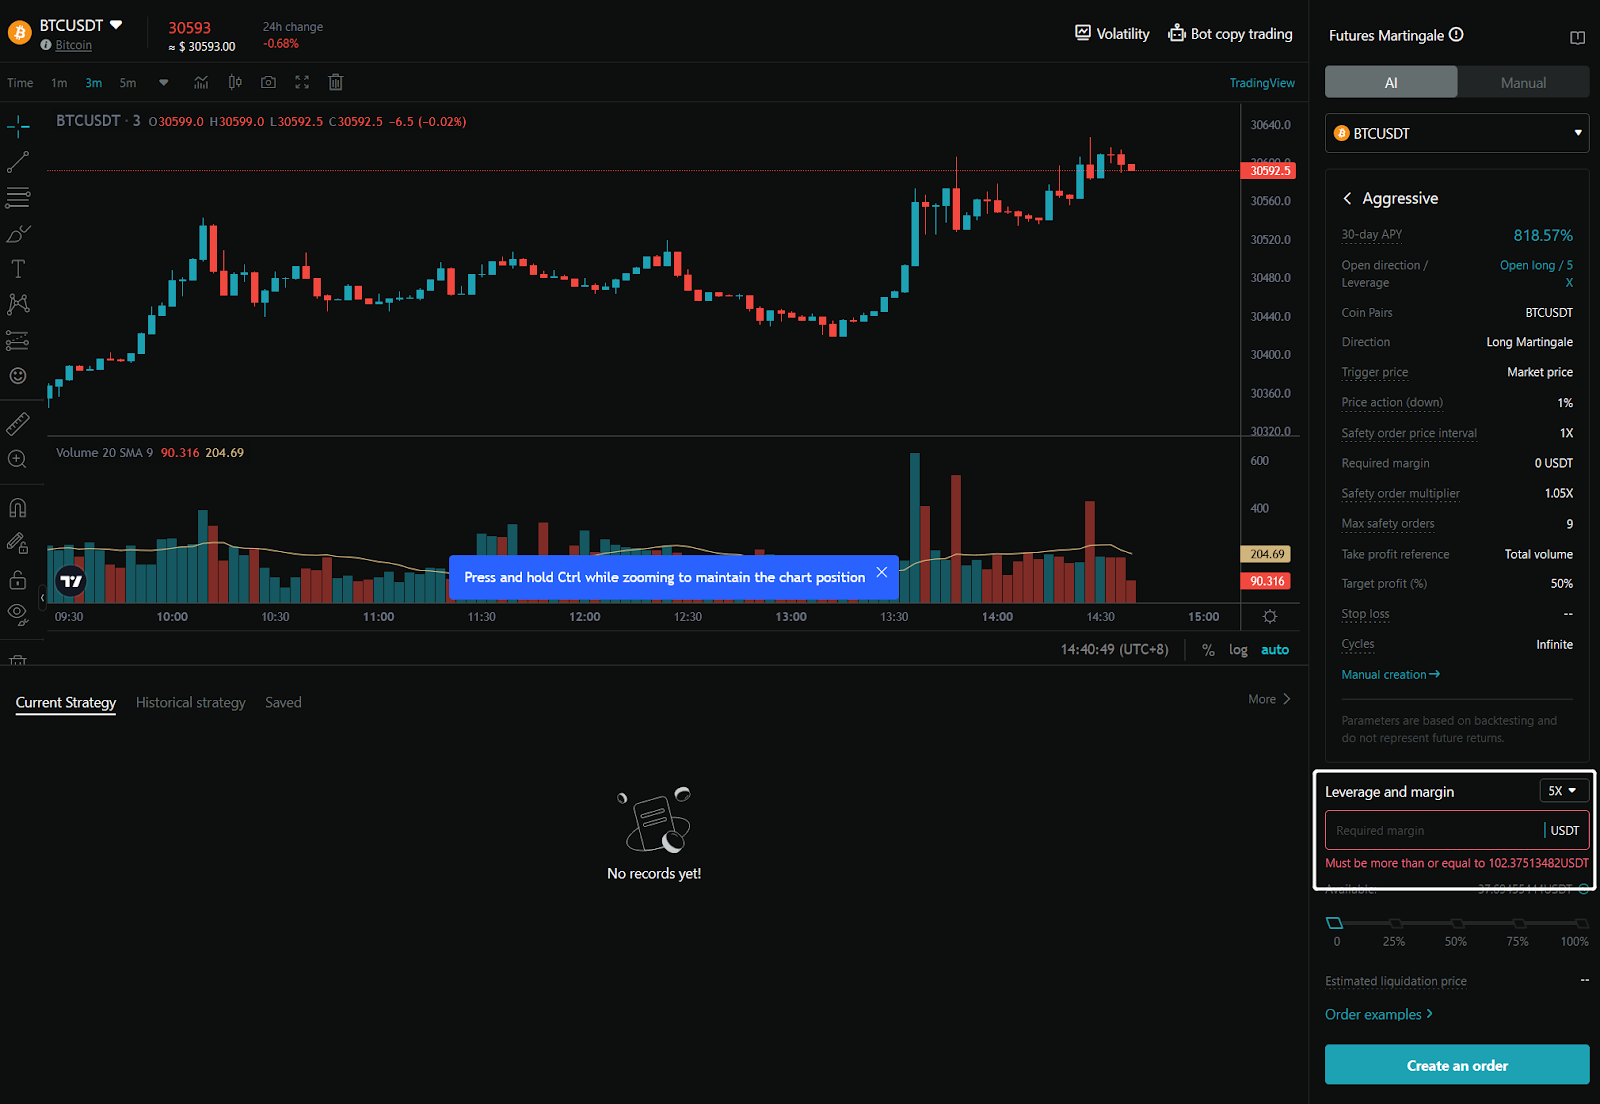Select the text annotation tool

(x=18, y=269)
